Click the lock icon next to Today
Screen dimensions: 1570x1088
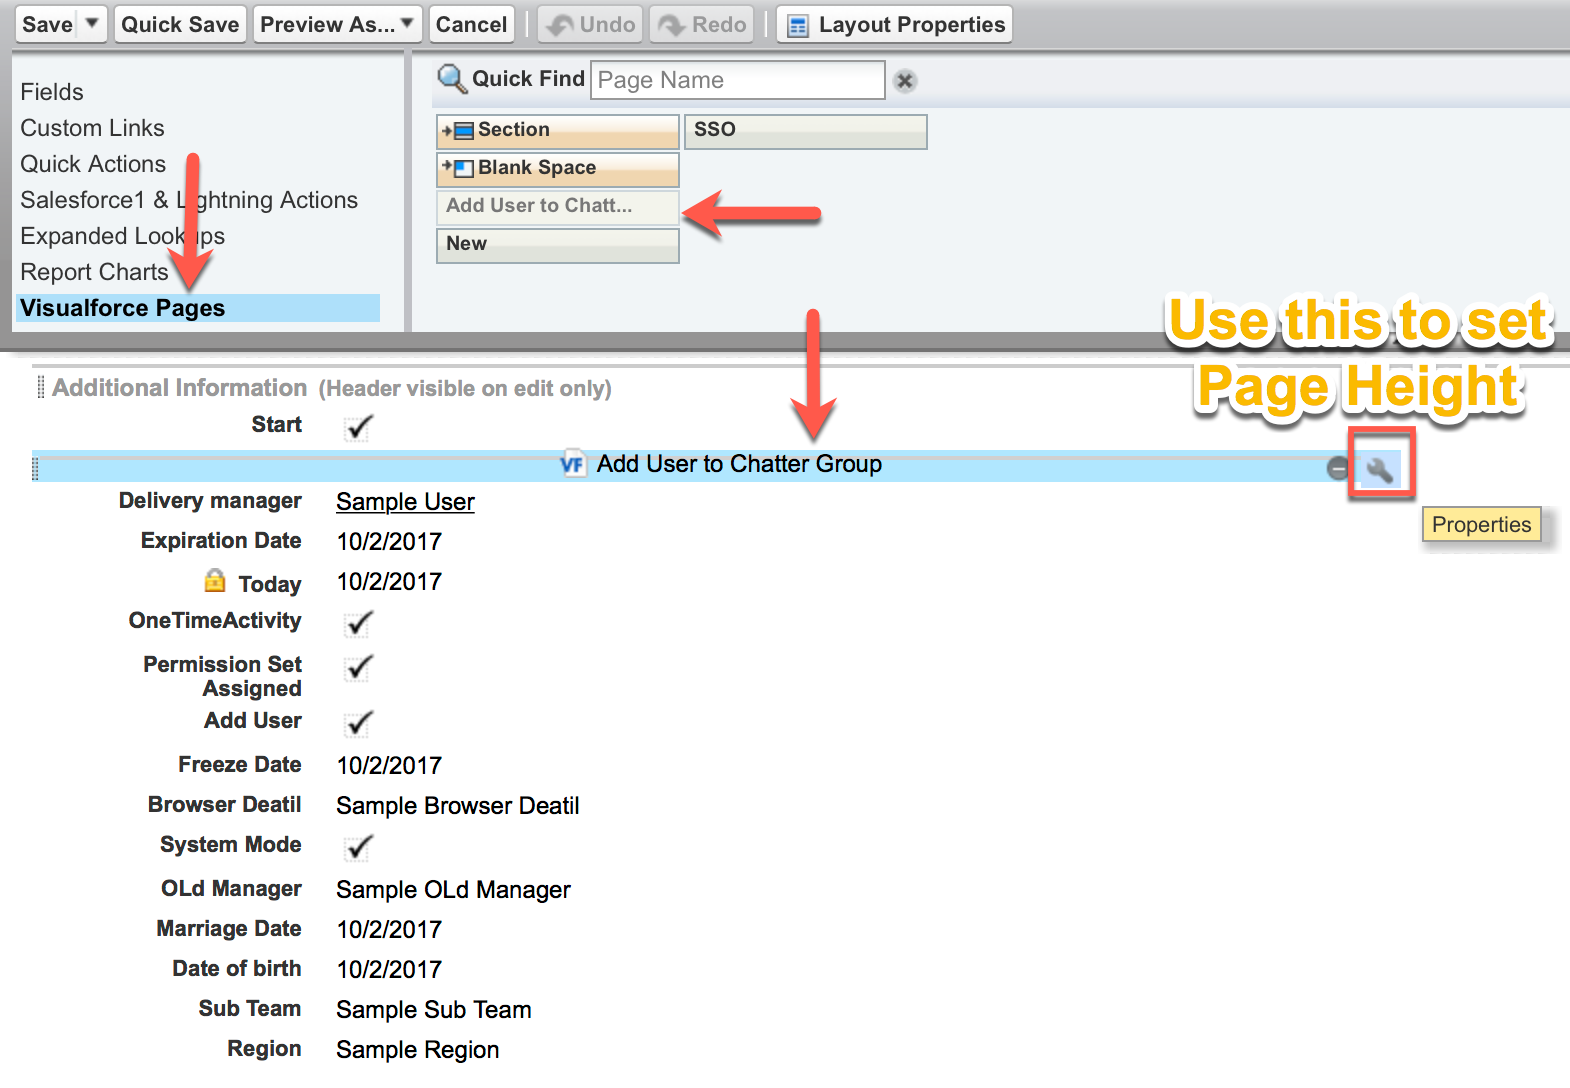click(x=215, y=581)
